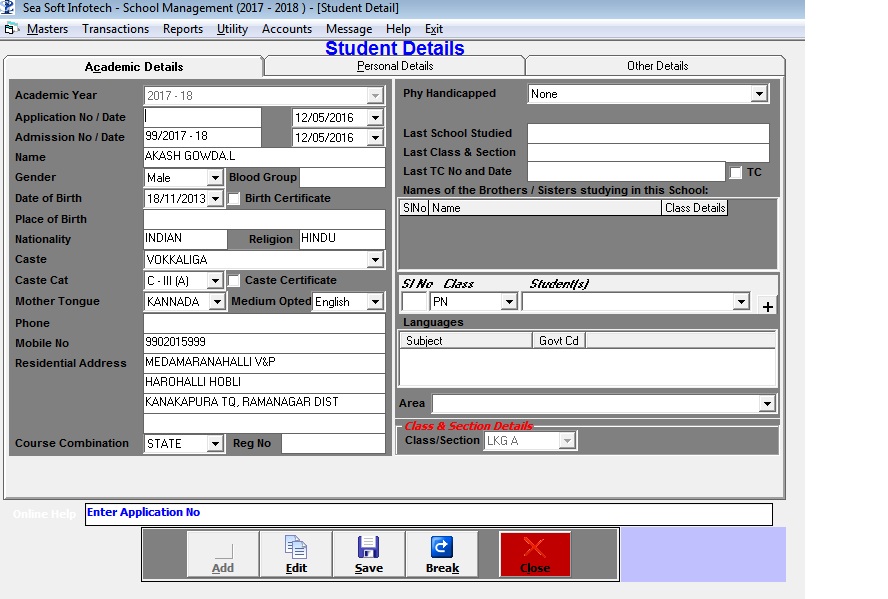Open the Transactions menu
The width and height of the screenshot is (888, 599).
point(115,29)
